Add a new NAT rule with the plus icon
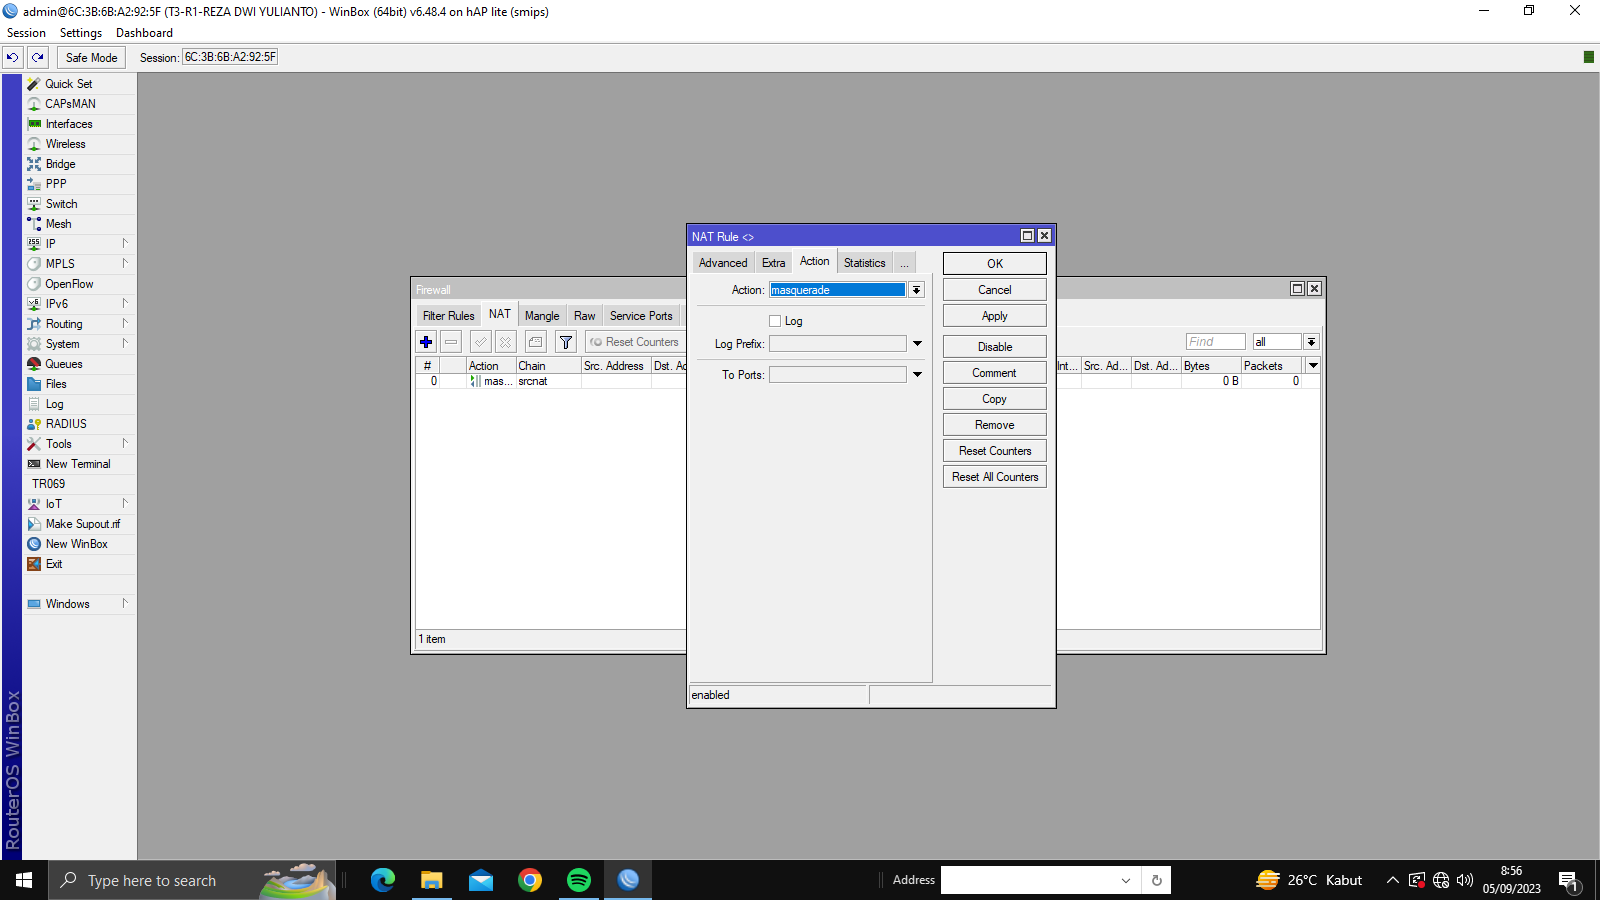This screenshot has width=1600, height=900. [x=426, y=342]
